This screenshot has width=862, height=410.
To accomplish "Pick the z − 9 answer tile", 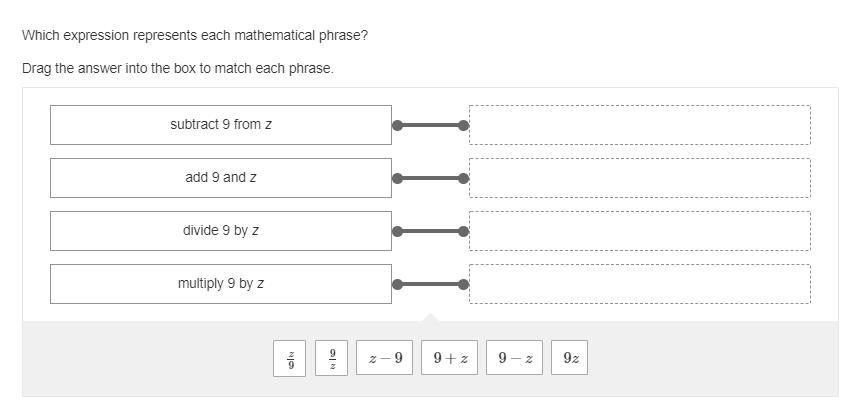I will [x=385, y=358].
